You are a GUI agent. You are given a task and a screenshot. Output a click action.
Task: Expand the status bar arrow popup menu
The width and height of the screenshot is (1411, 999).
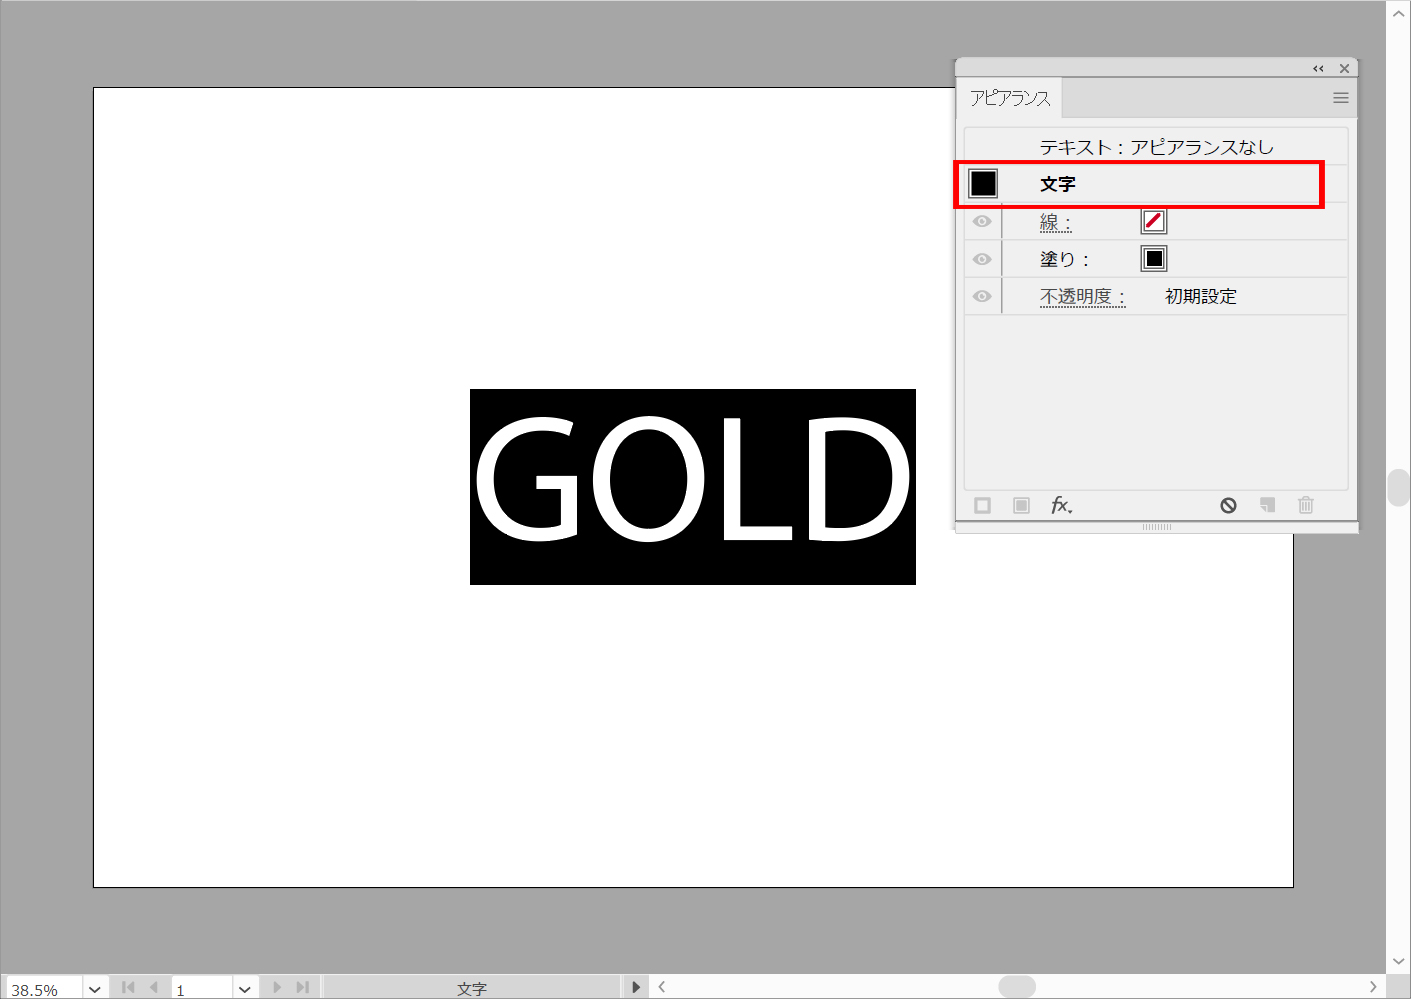(x=636, y=988)
